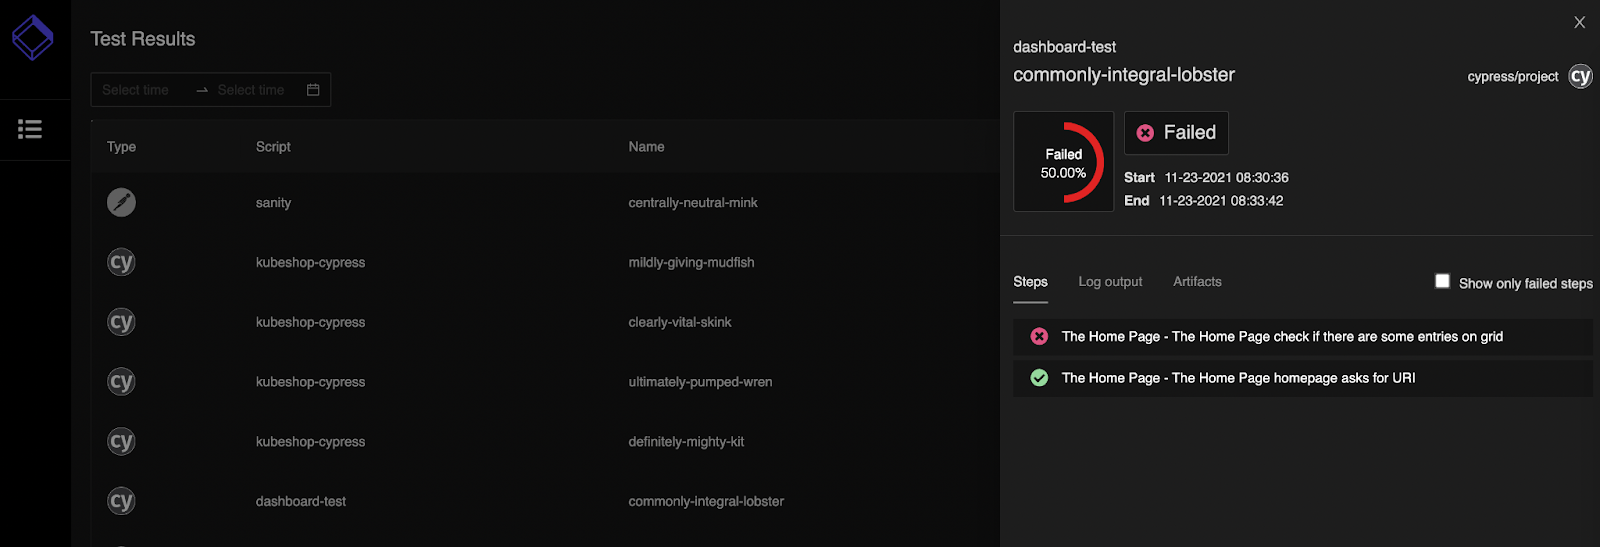This screenshot has width=1600, height=547.
Task: Click kubeshop-cypress script in definitely-mighty-kit row
Action: (x=310, y=442)
